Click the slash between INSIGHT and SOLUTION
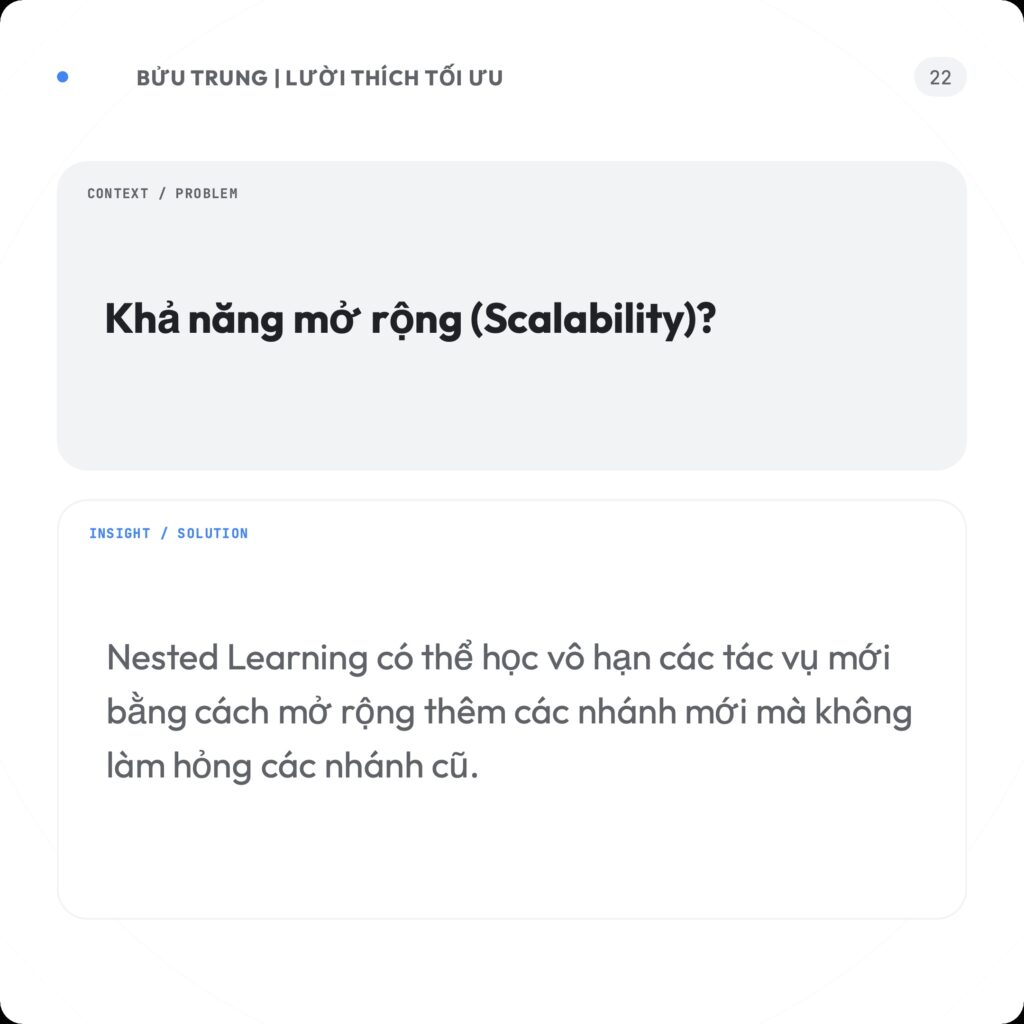The image size is (1024, 1024). pyautogui.click(x=164, y=533)
